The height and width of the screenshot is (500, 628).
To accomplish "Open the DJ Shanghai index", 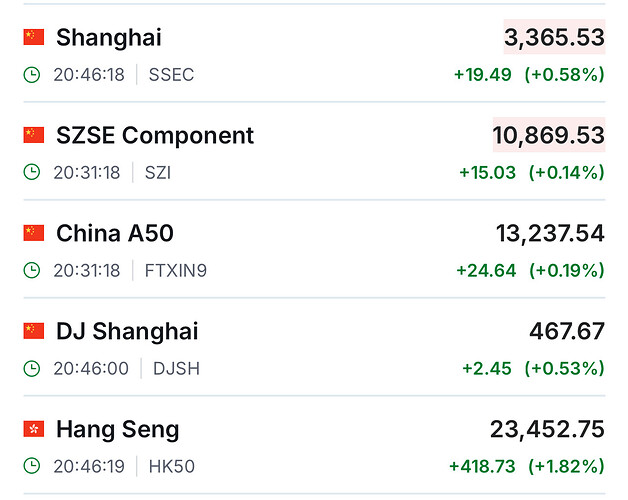I will coord(127,331).
